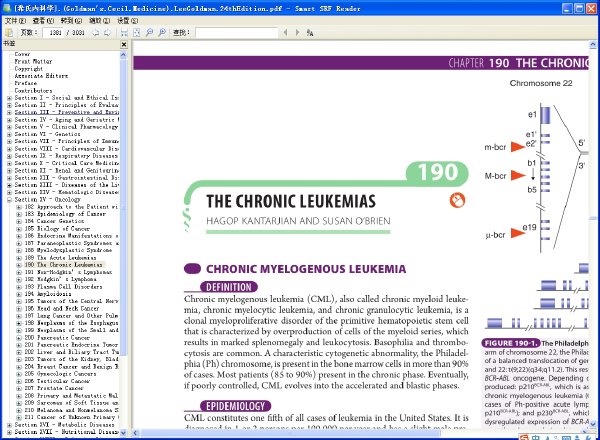
Task: Click the search text input field
Action: 236,33
